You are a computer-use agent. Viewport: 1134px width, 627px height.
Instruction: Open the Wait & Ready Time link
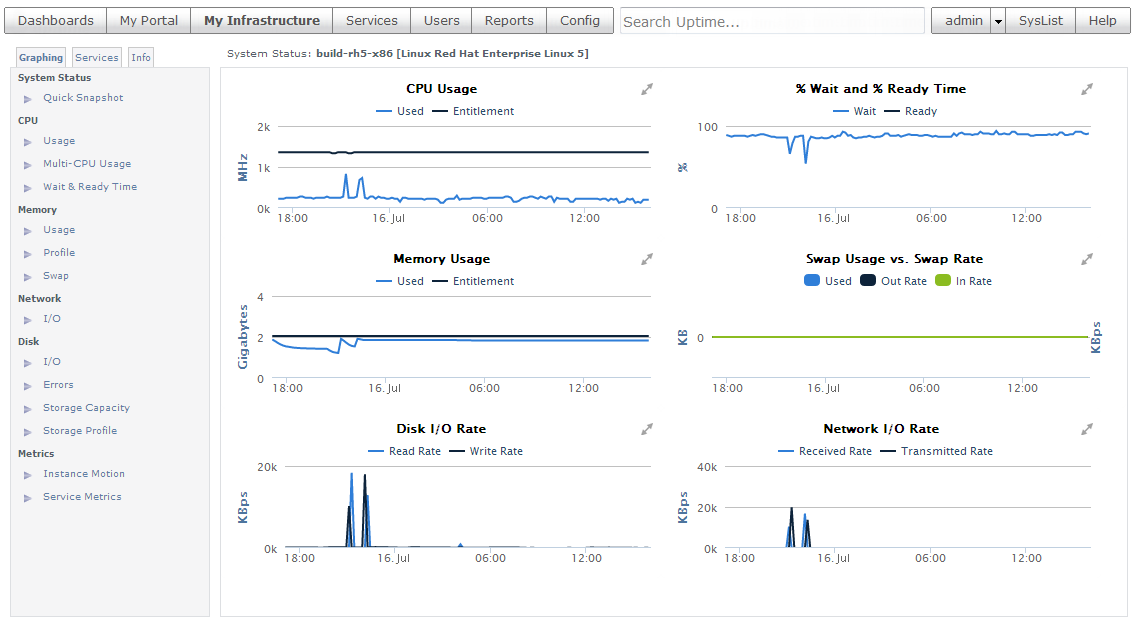90,187
